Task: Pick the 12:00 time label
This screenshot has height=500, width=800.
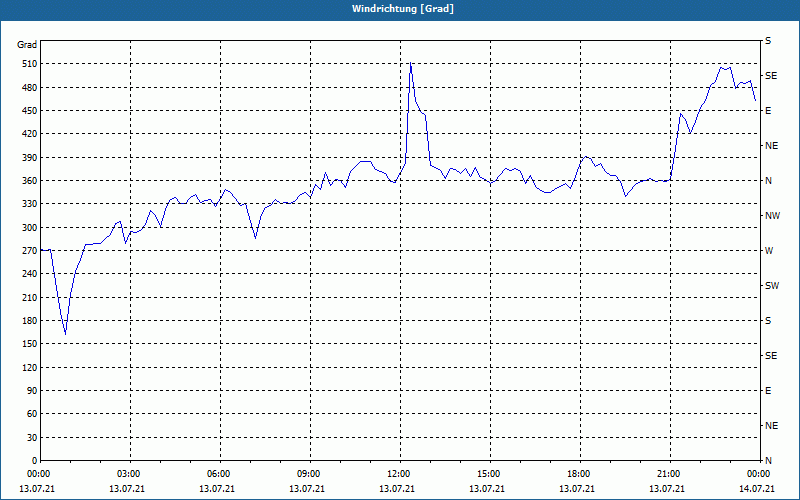Action: [x=397, y=474]
